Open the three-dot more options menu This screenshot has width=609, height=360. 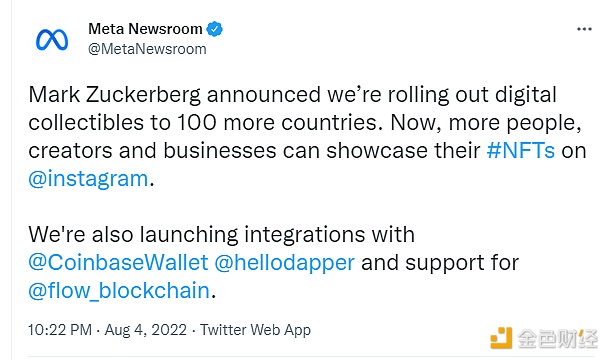tap(584, 29)
